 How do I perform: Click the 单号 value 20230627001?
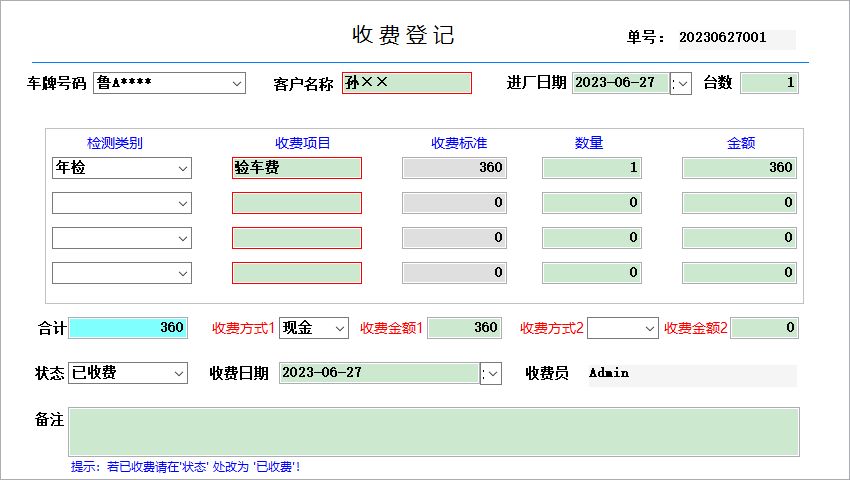723,37
